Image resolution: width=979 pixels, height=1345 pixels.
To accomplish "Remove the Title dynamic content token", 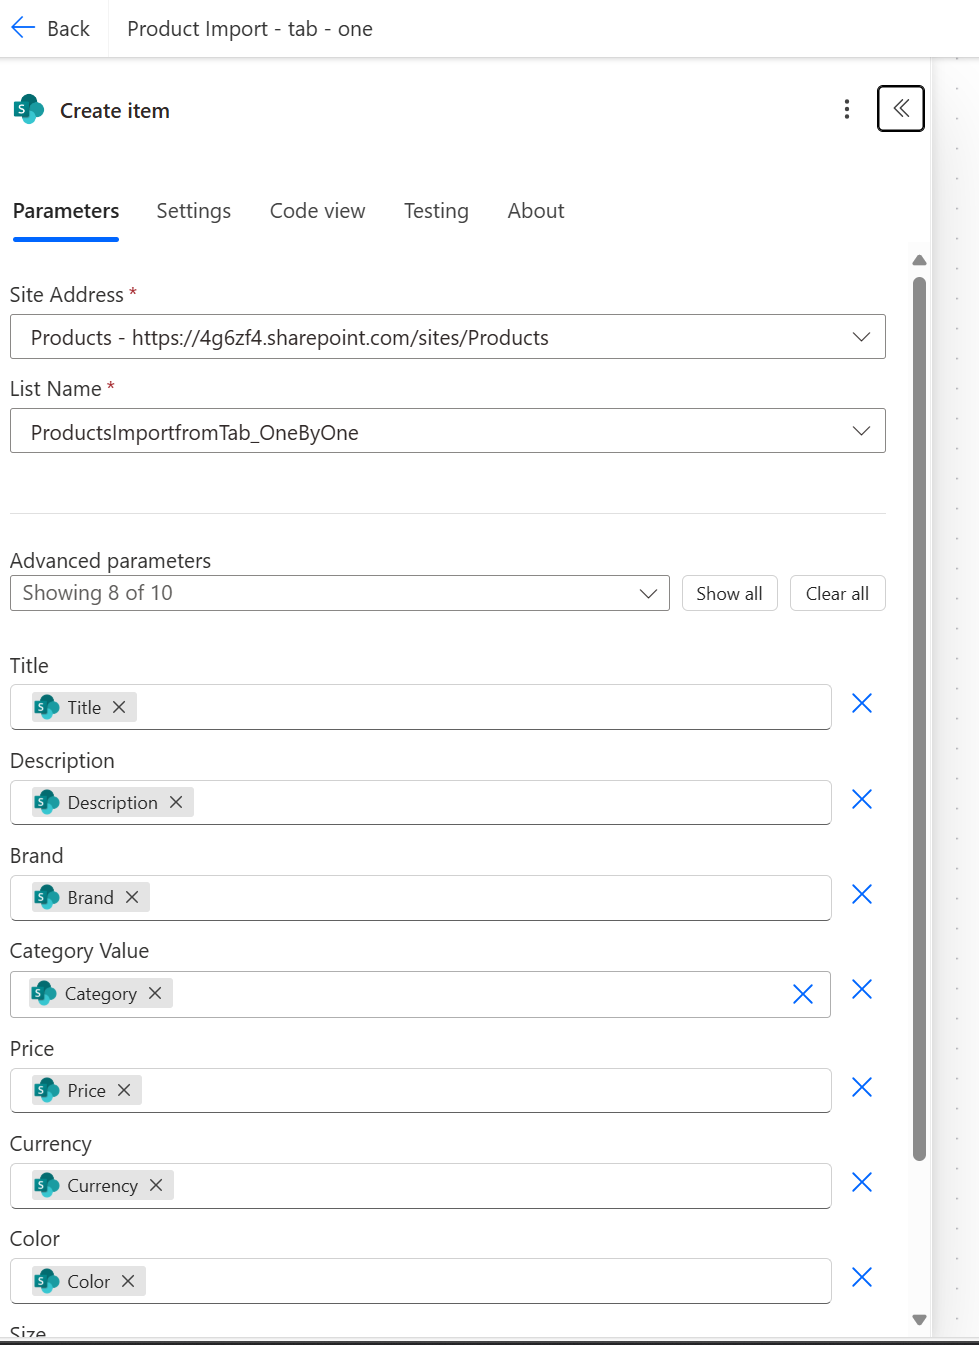I will (x=118, y=706).
